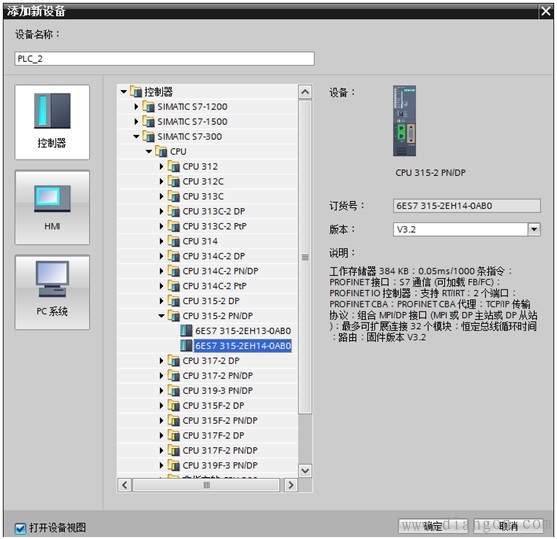Viewport: 557px width, 539px height.
Task: Click the CPU 314C-2 DP folder icon
Action: click(173, 256)
